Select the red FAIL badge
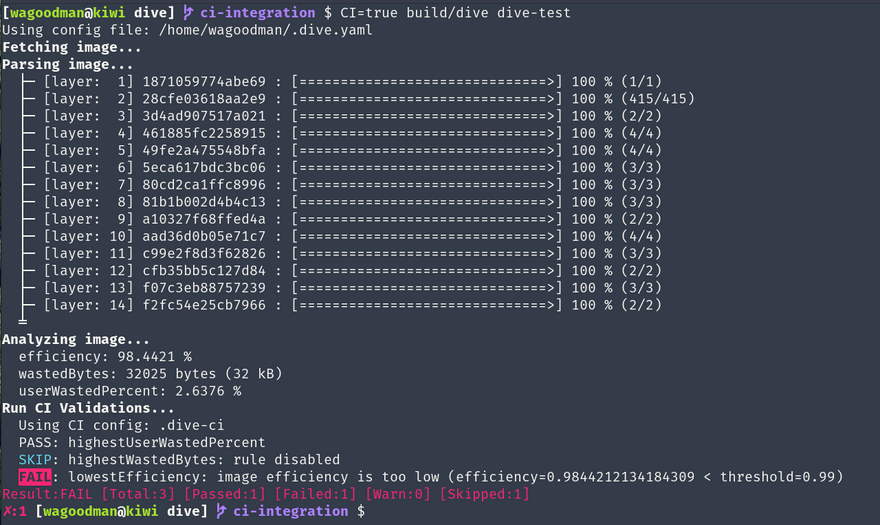Screen dimensions: 880x525 coord(35,477)
